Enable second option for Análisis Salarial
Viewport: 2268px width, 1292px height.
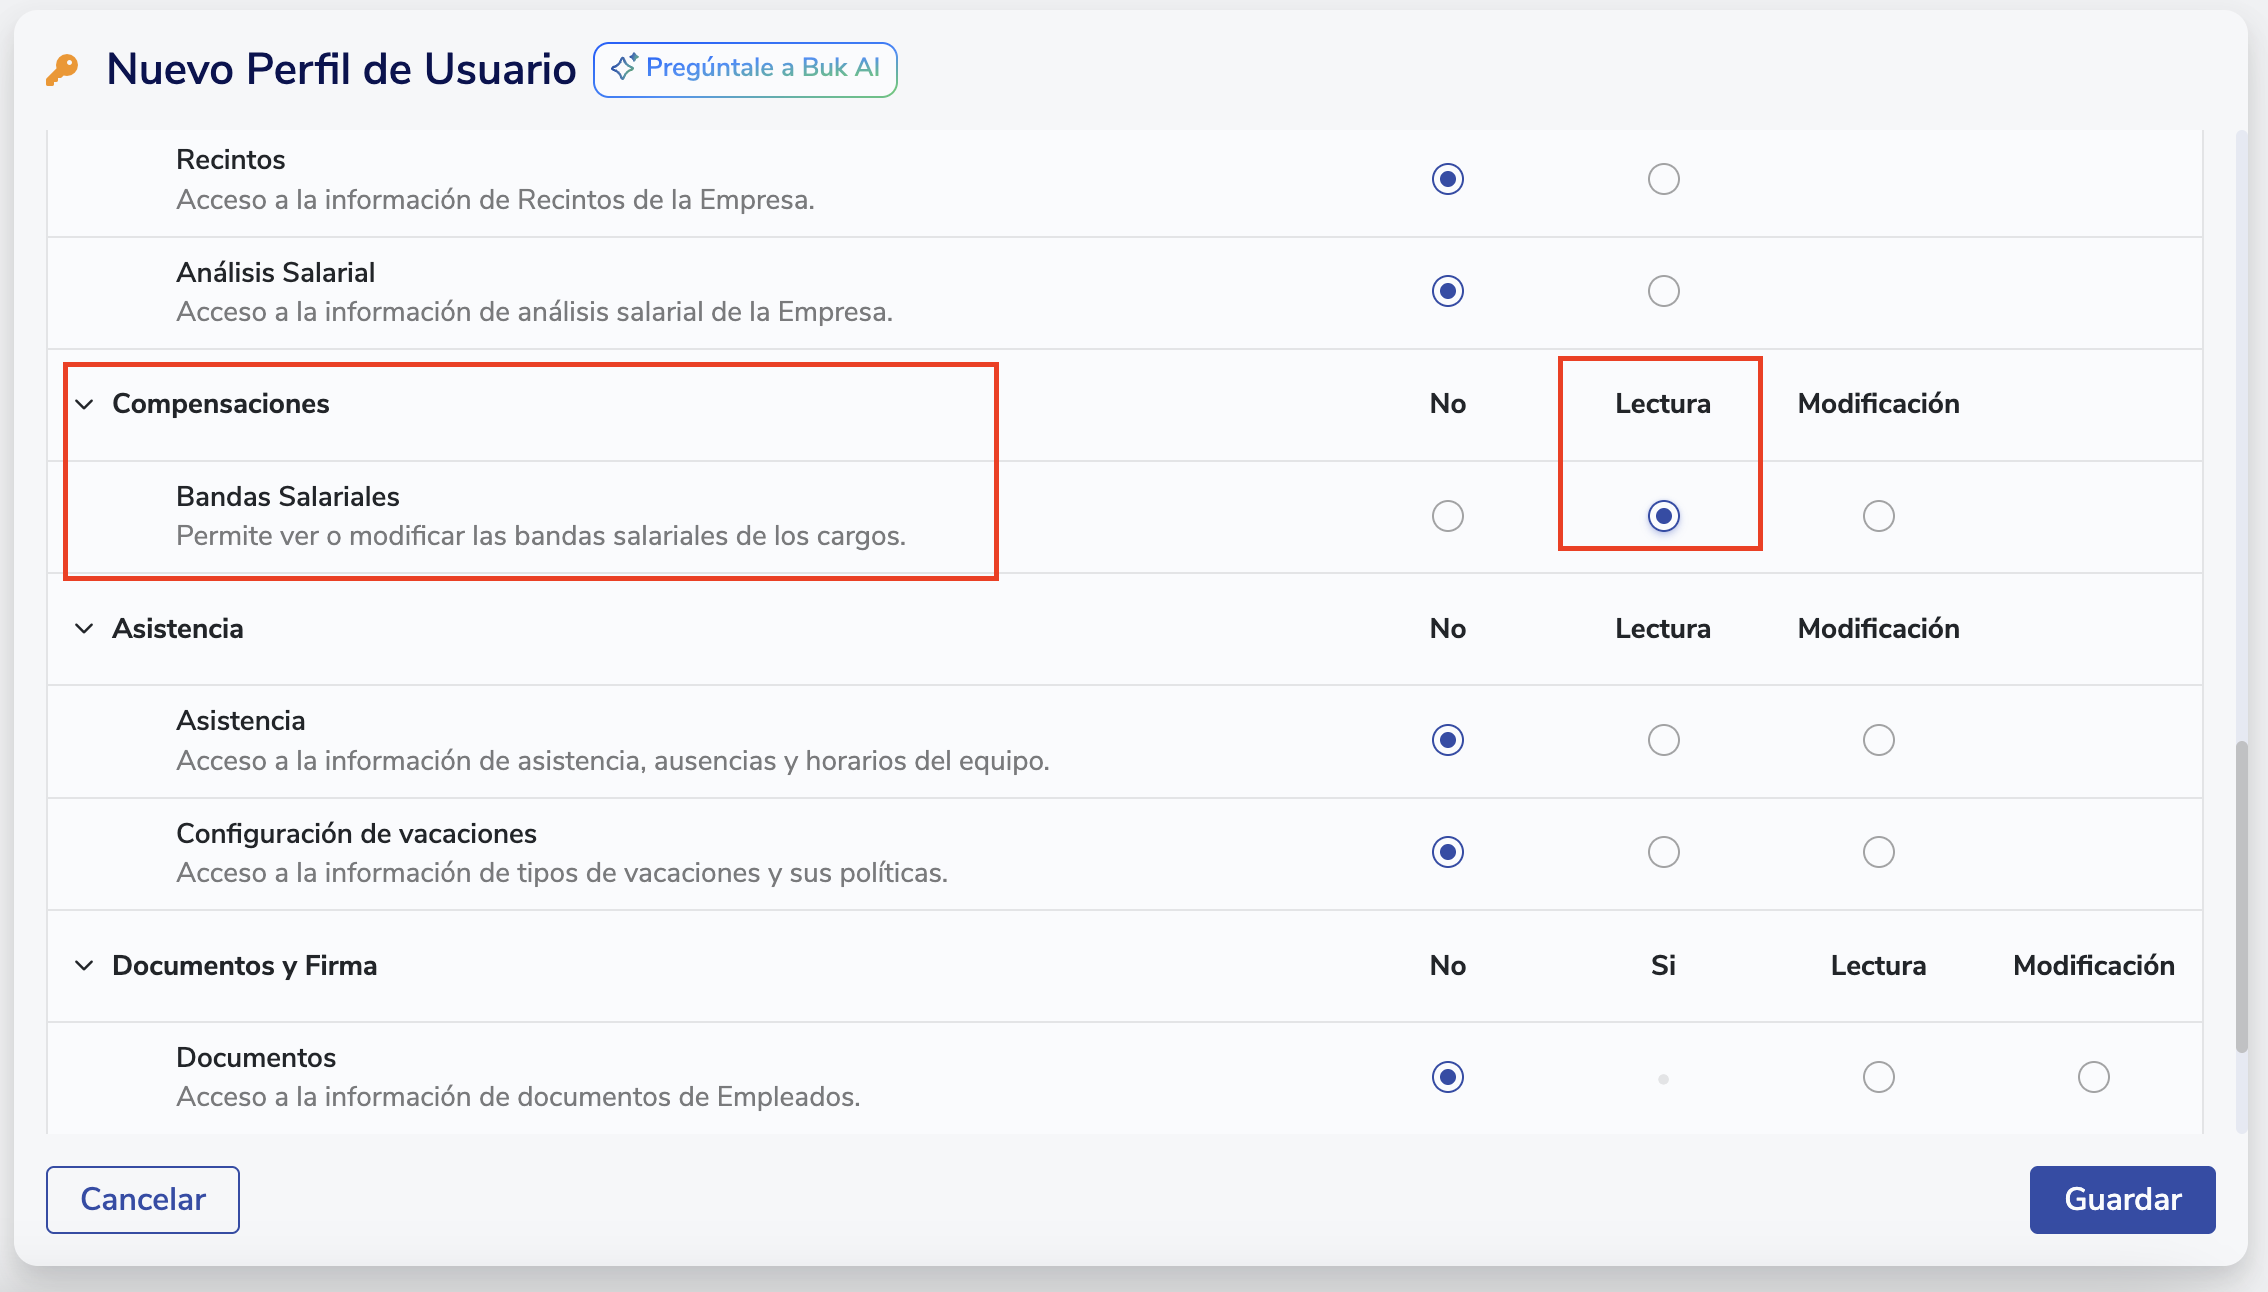pyautogui.click(x=1663, y=291)
